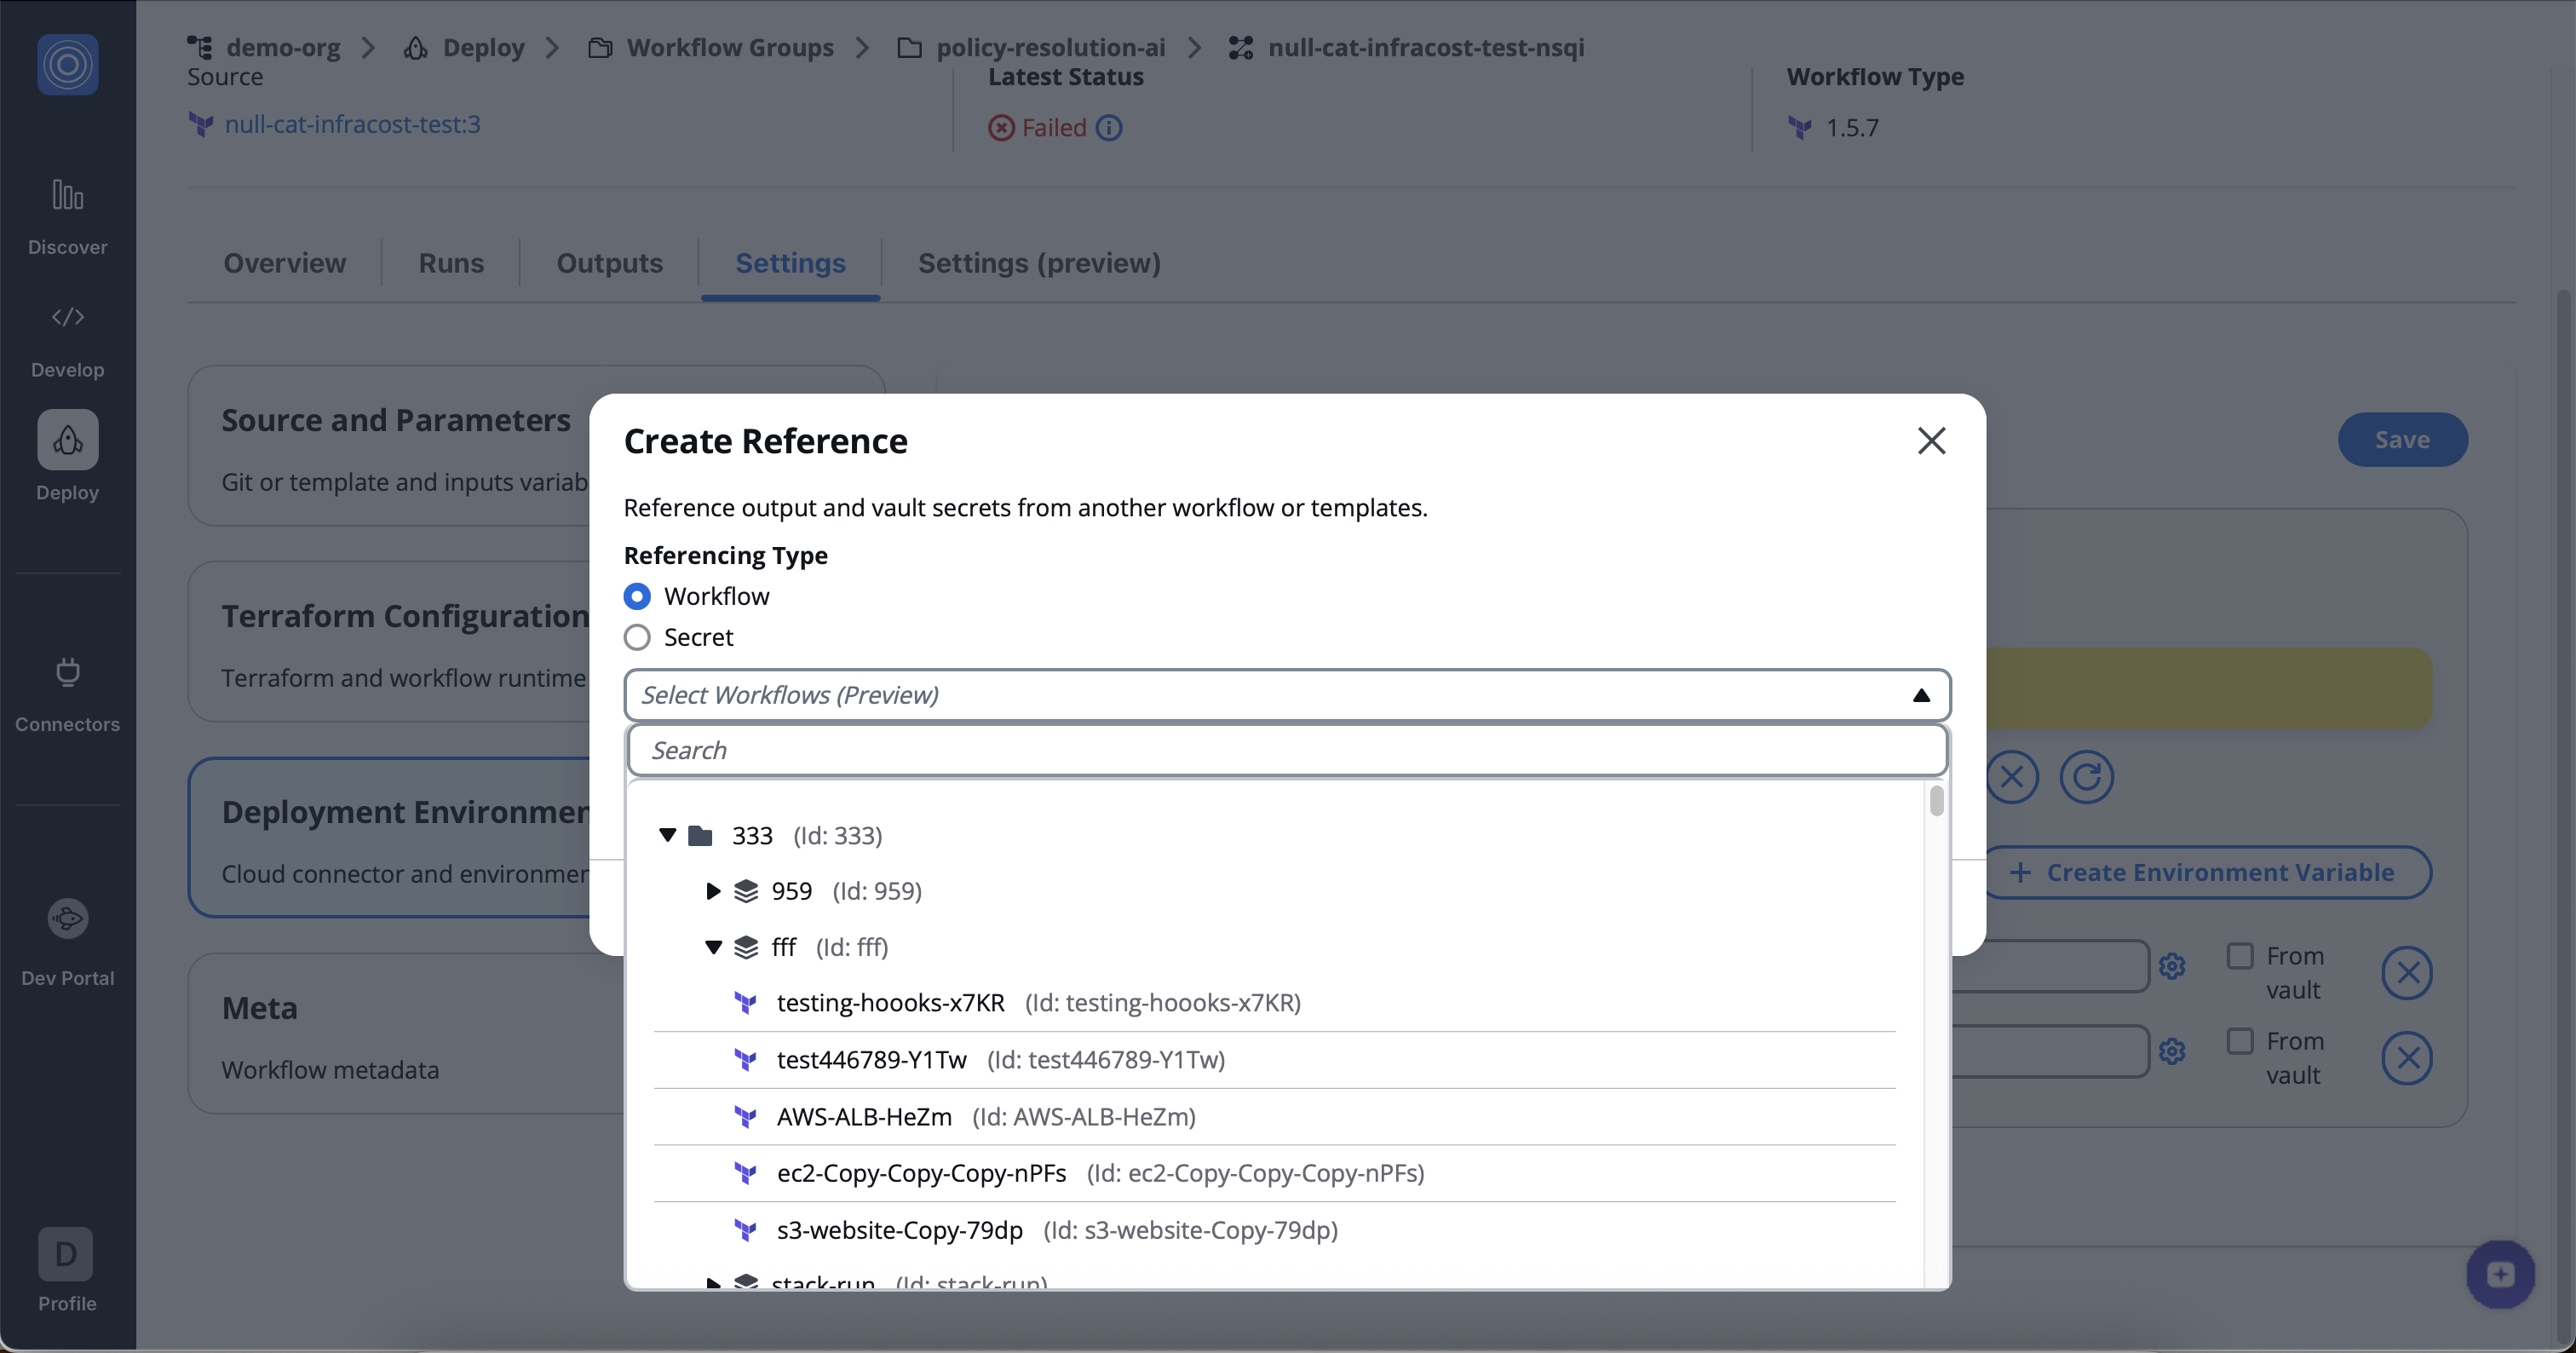Open the Develop code icon
The image size is (2576, 1353).
click(67, 317)
